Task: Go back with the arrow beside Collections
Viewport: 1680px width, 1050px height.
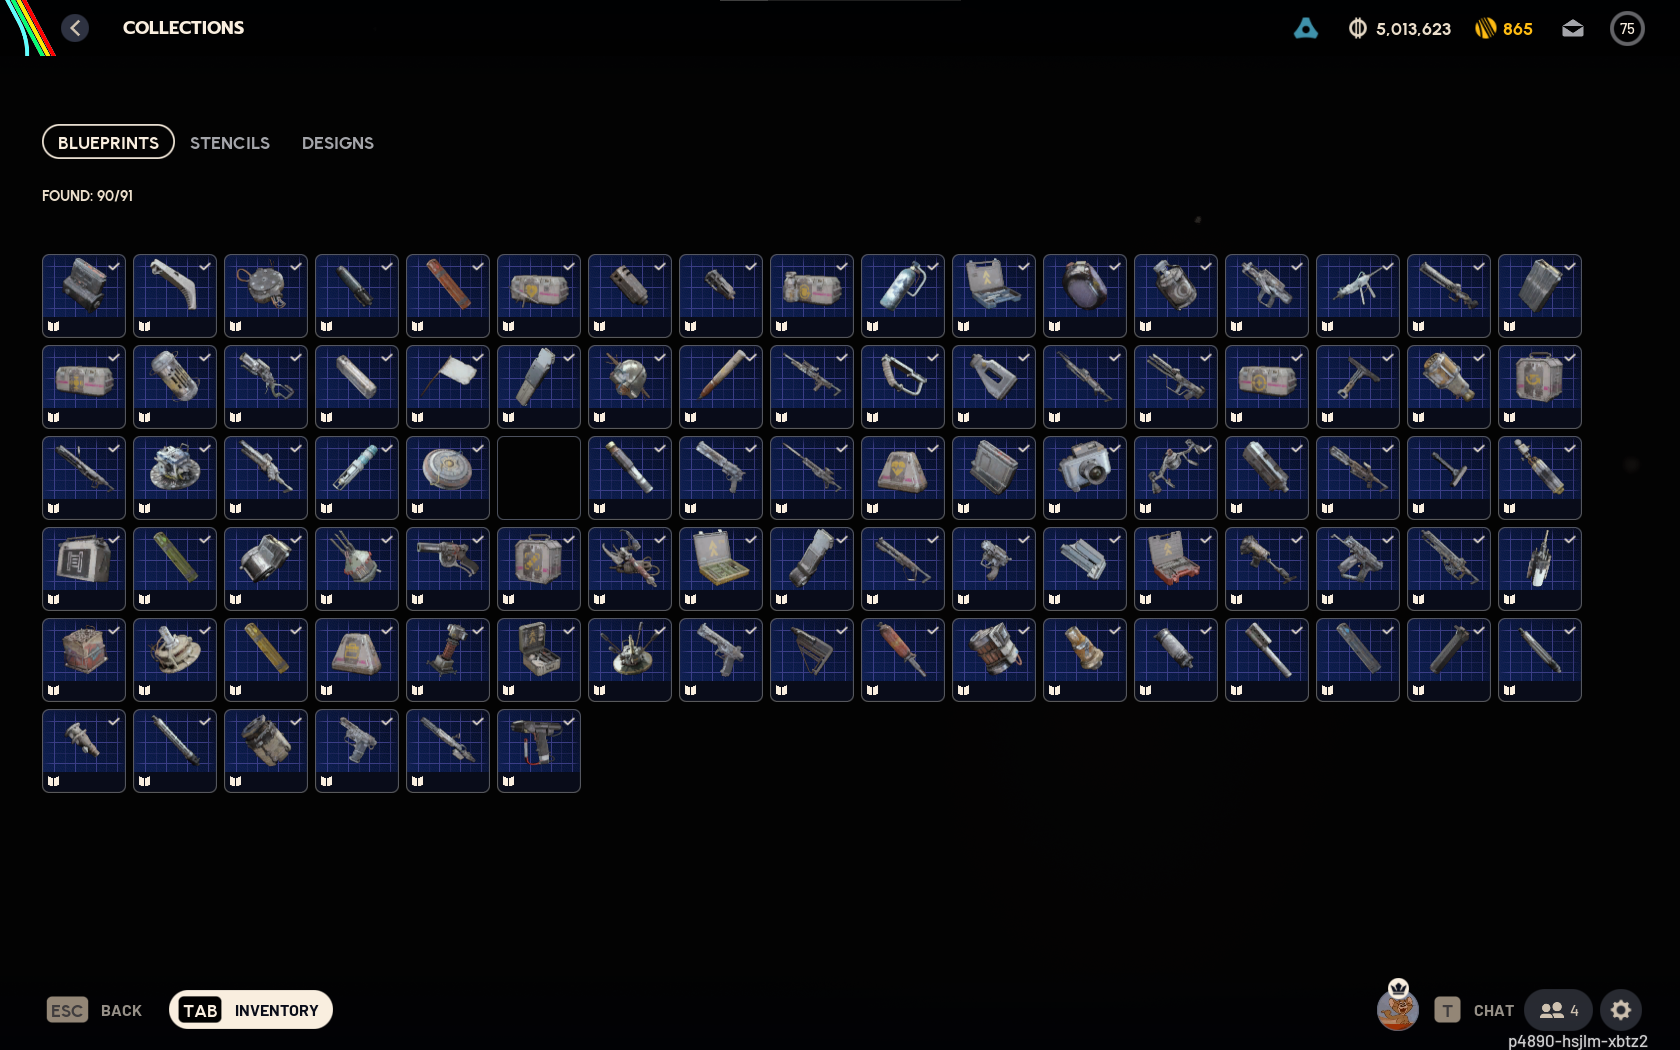Action: (75, 28)
